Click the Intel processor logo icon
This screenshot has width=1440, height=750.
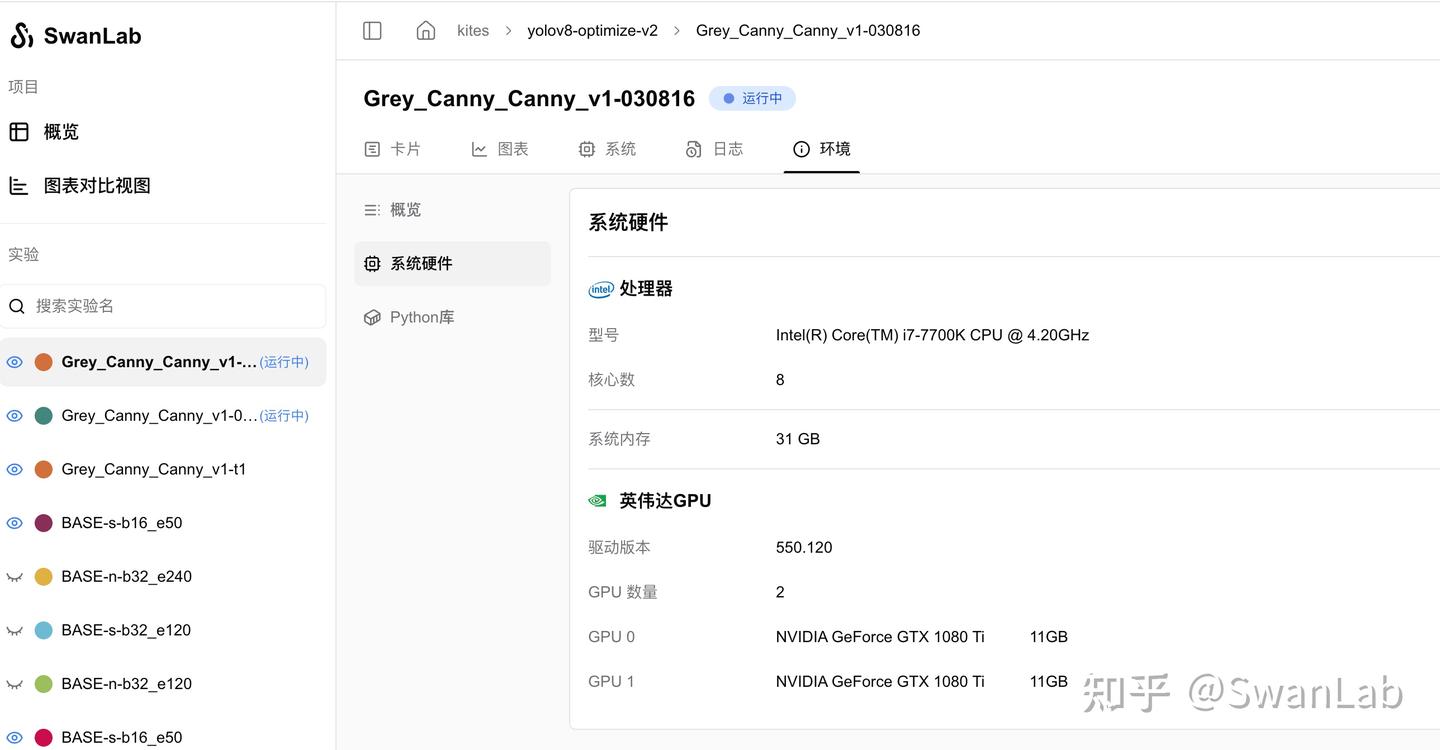600,289
